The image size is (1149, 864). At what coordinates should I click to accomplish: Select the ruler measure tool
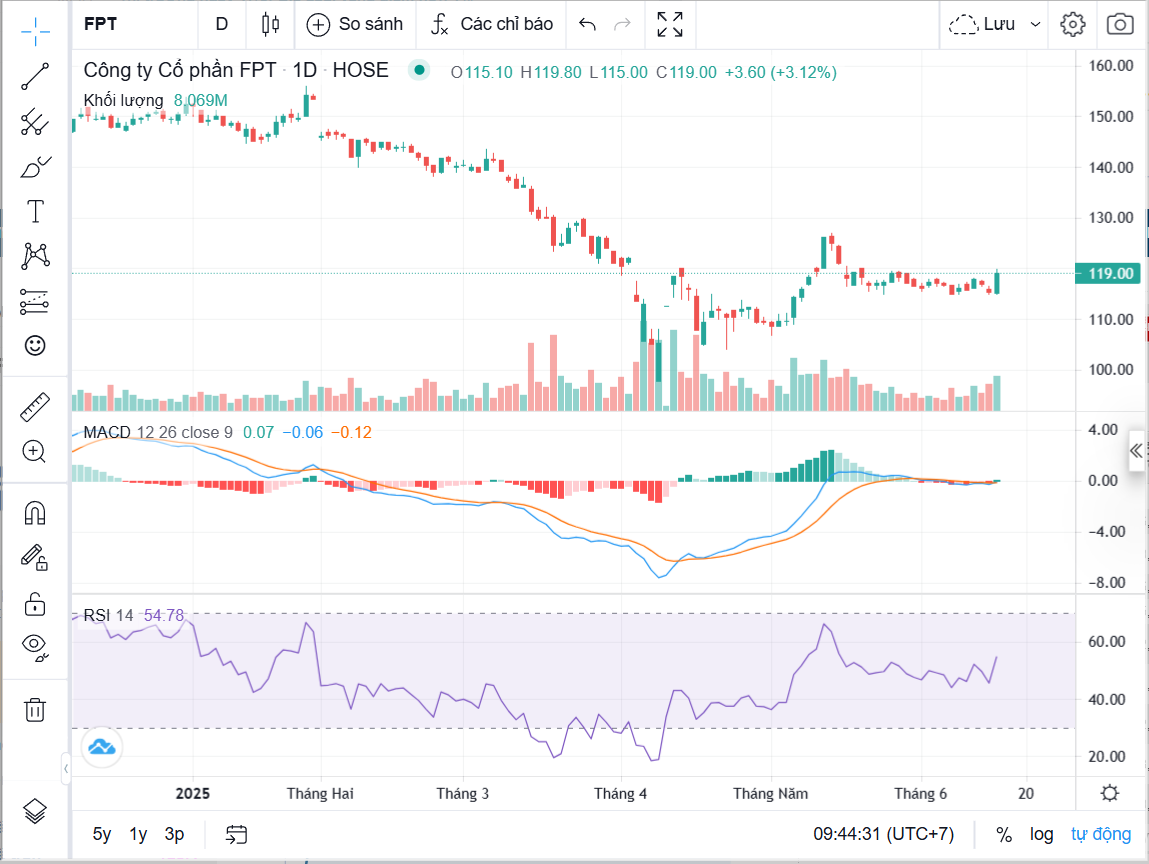point(35,407)
